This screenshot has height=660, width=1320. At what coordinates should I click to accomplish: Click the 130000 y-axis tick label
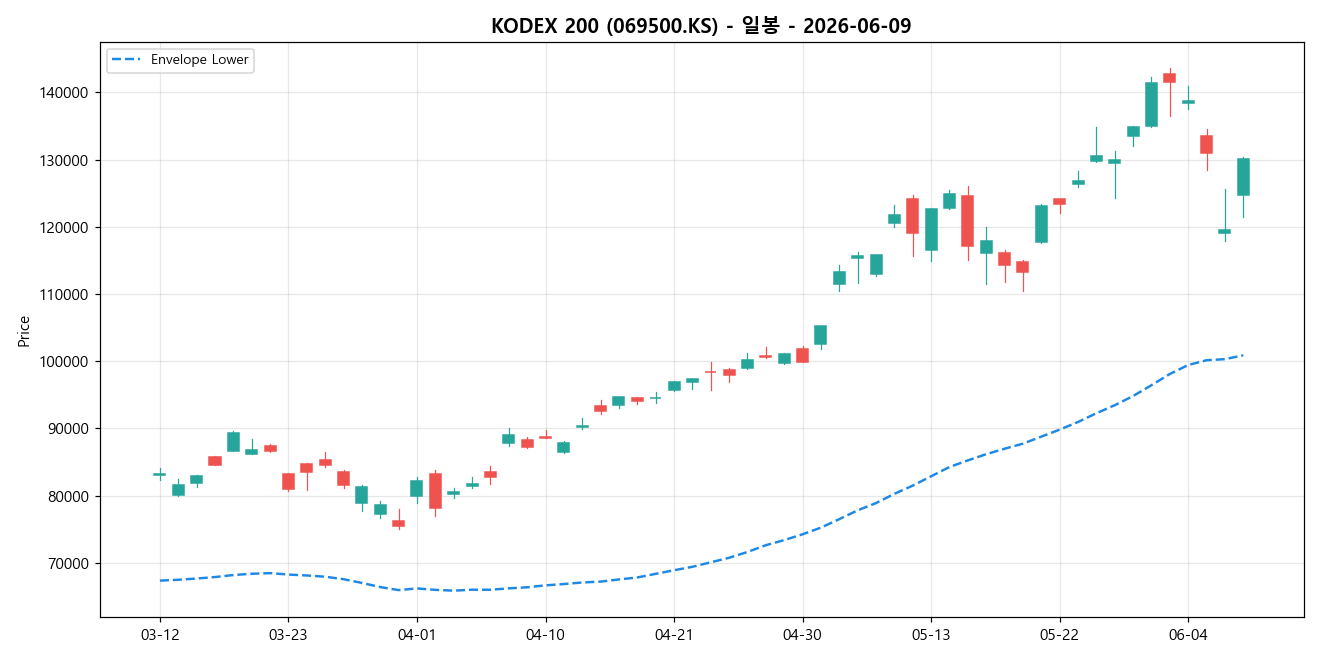(66, 160)
